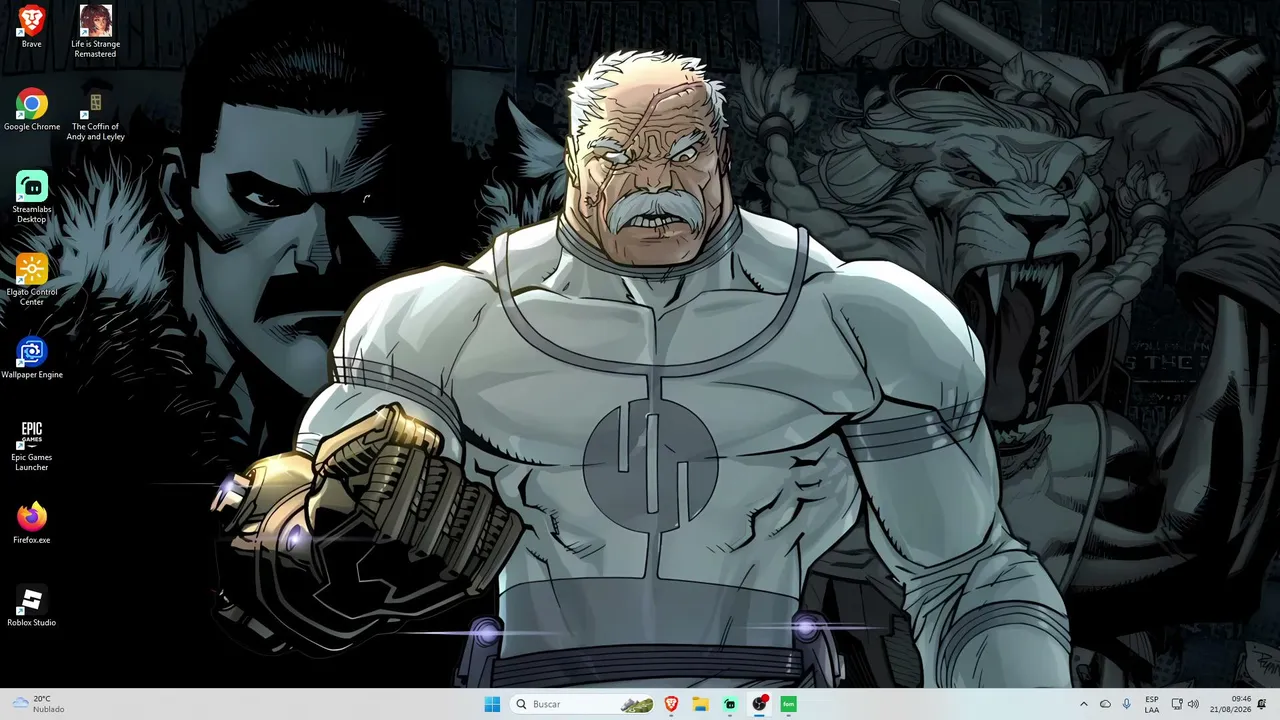Open the green fom app in taskbar
Viewport: 1280px width, 720px height.
[x=788, y=704]
